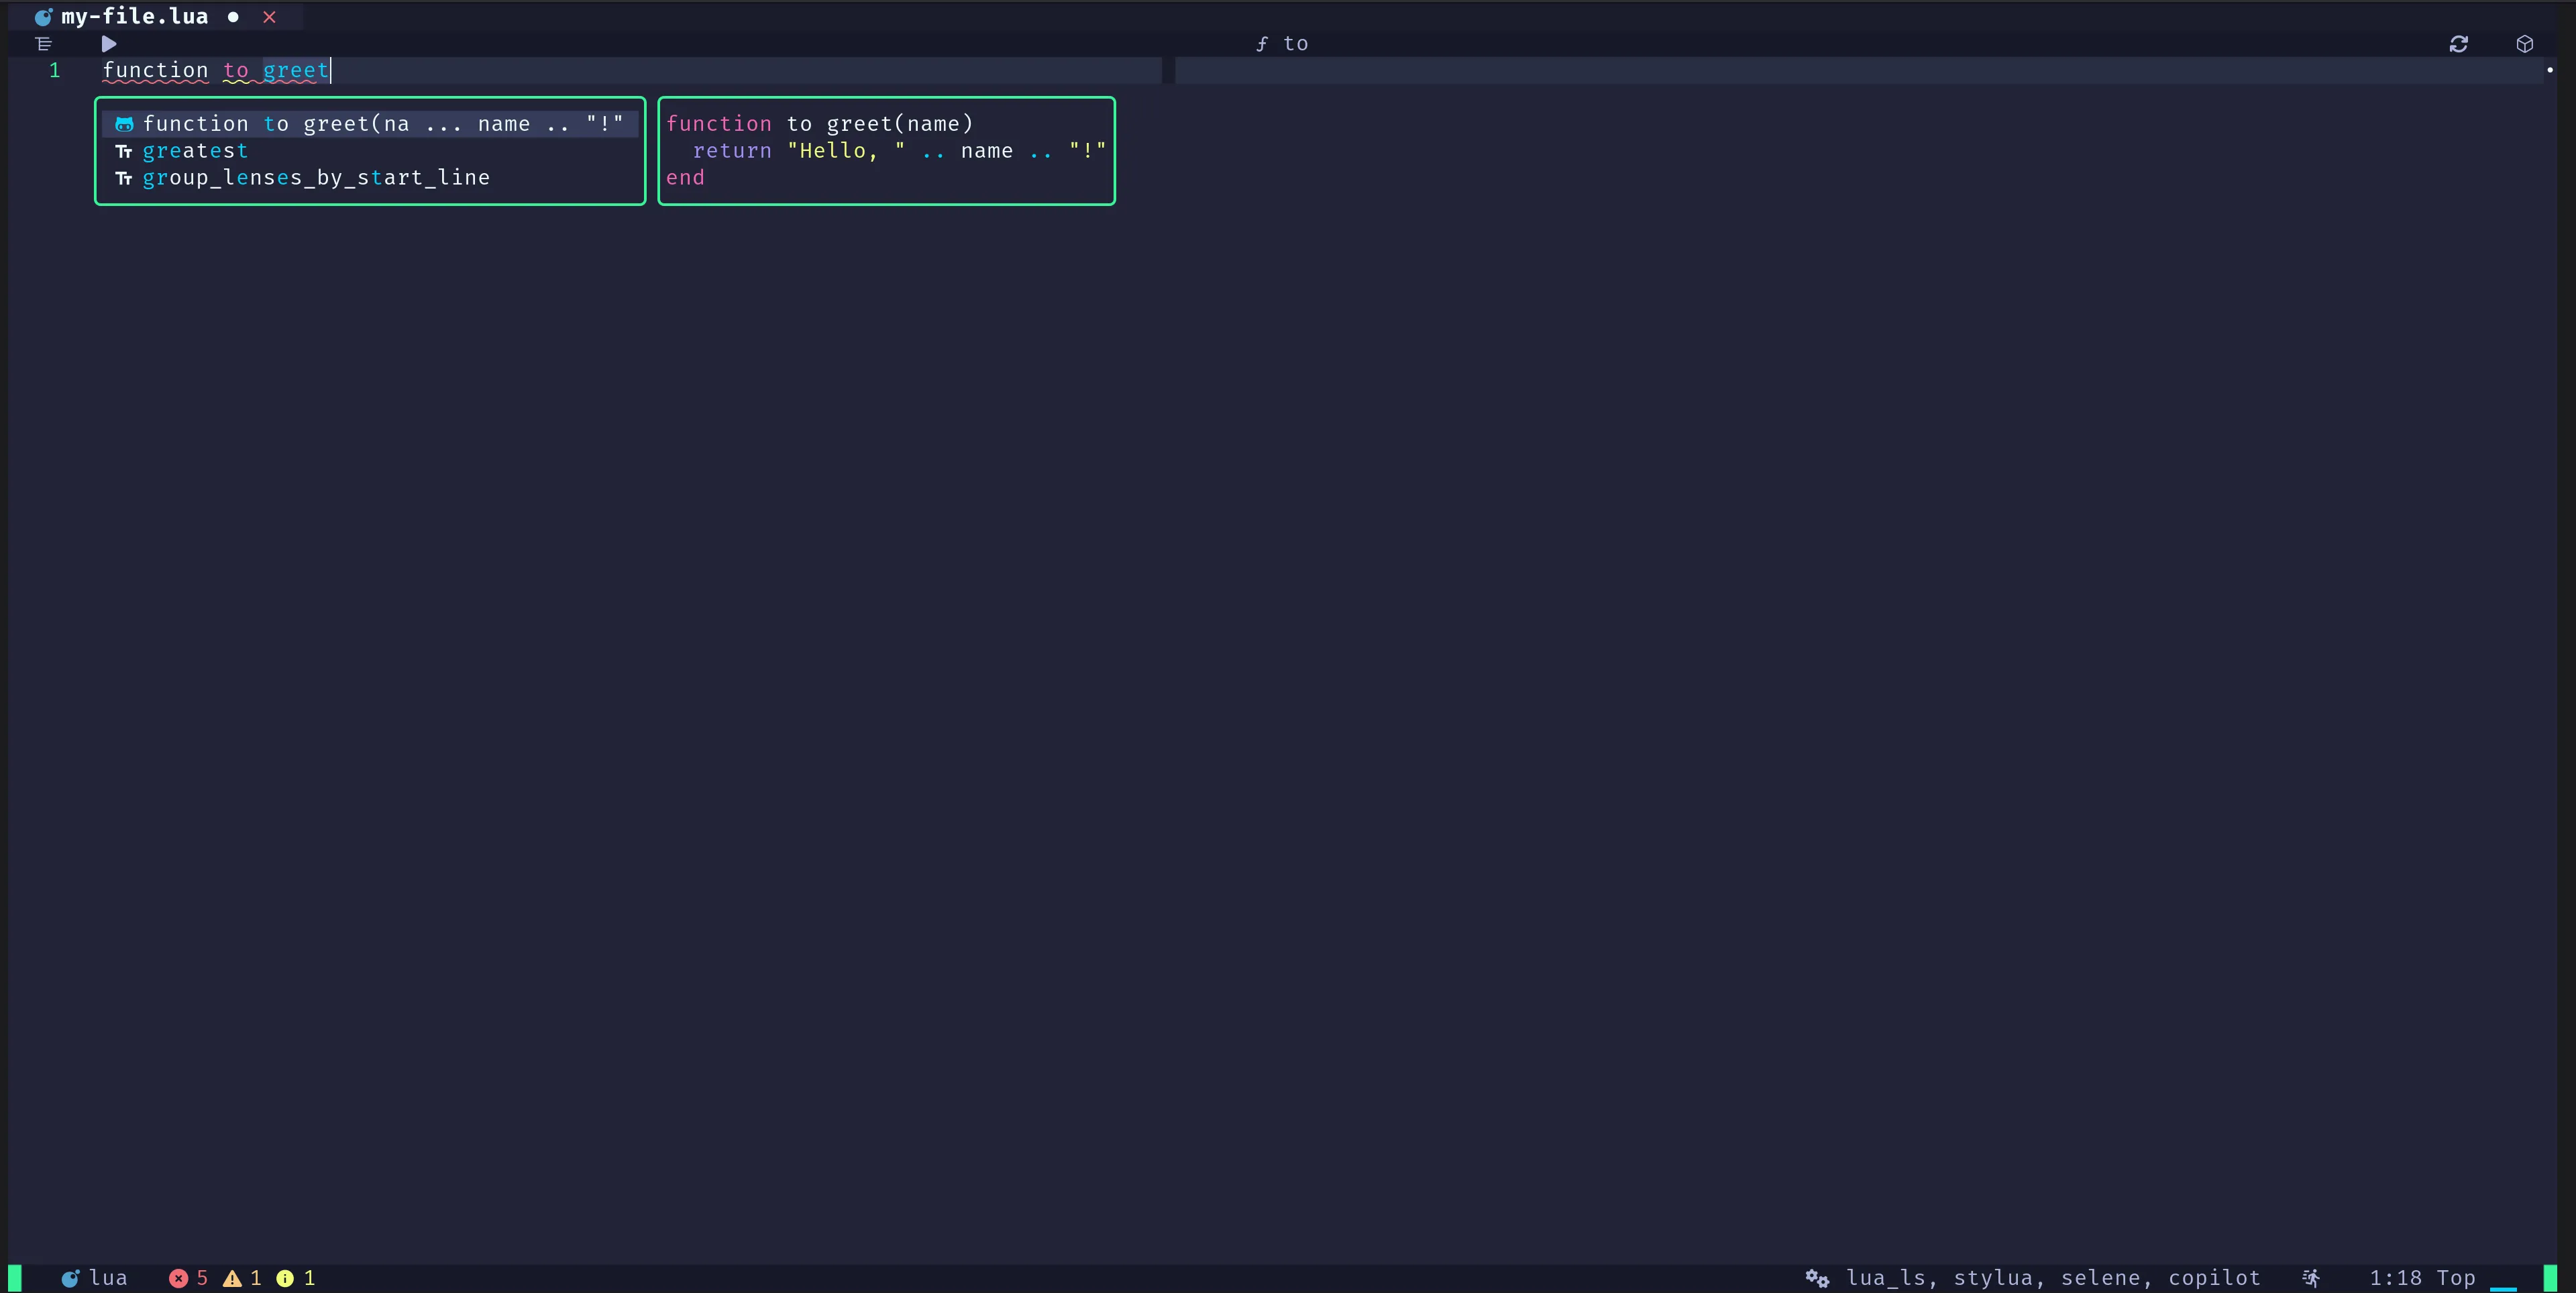Click the running-figure icon in the status bar
The height and width of the screenshot is (1293, 2576).
tap(2311, 1278)
